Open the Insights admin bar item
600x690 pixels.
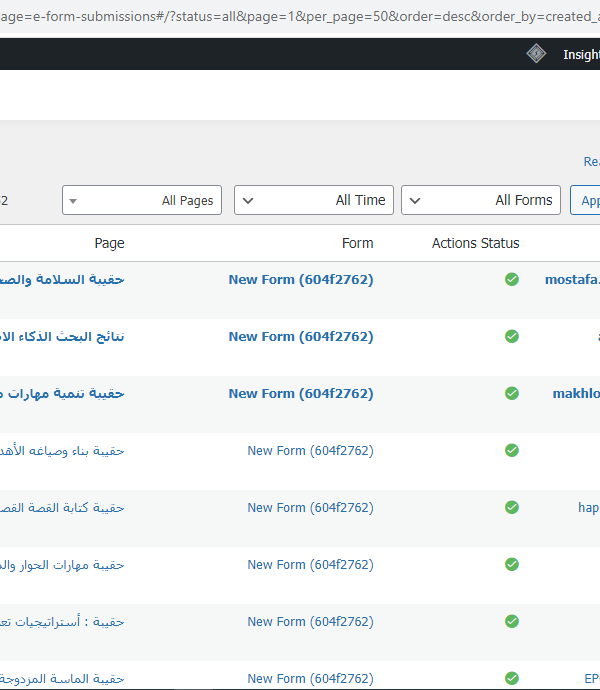coord(581,54)
